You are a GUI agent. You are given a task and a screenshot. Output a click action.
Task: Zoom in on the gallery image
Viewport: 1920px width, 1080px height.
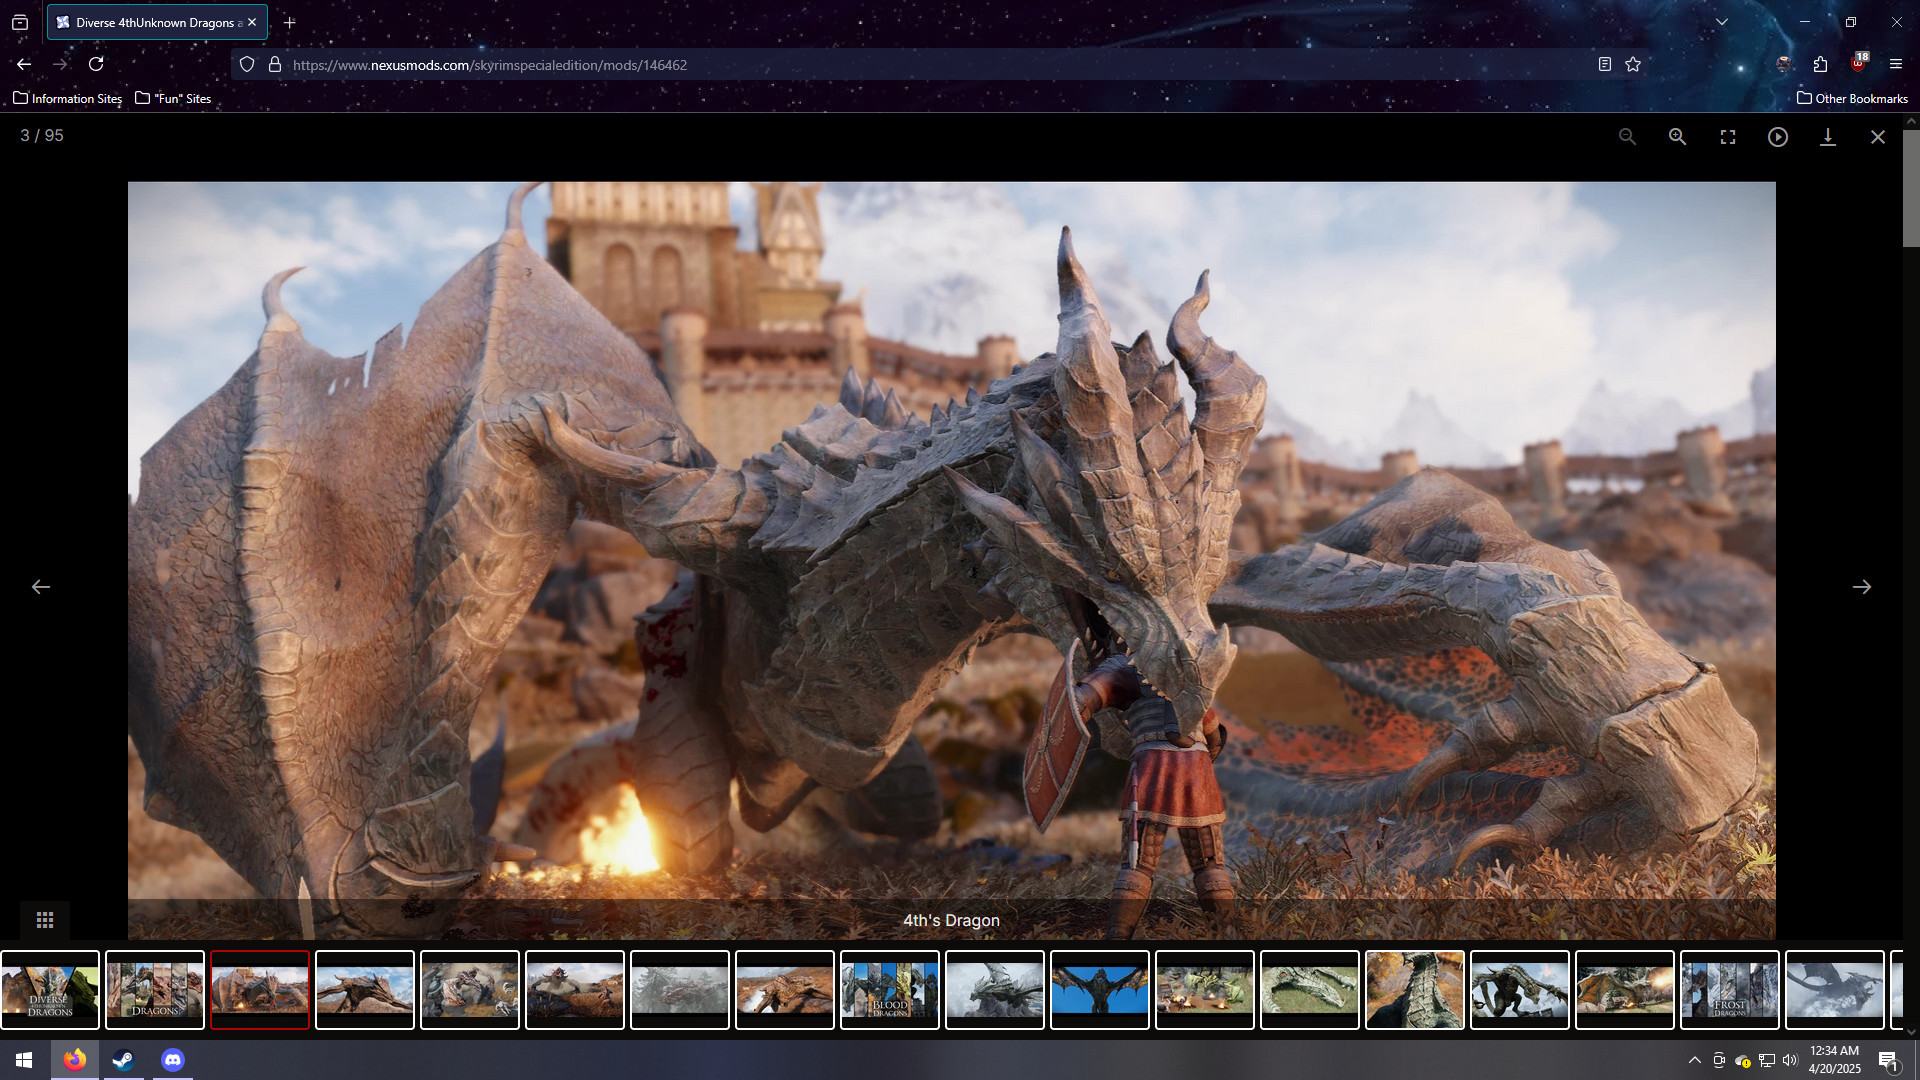1677,137
